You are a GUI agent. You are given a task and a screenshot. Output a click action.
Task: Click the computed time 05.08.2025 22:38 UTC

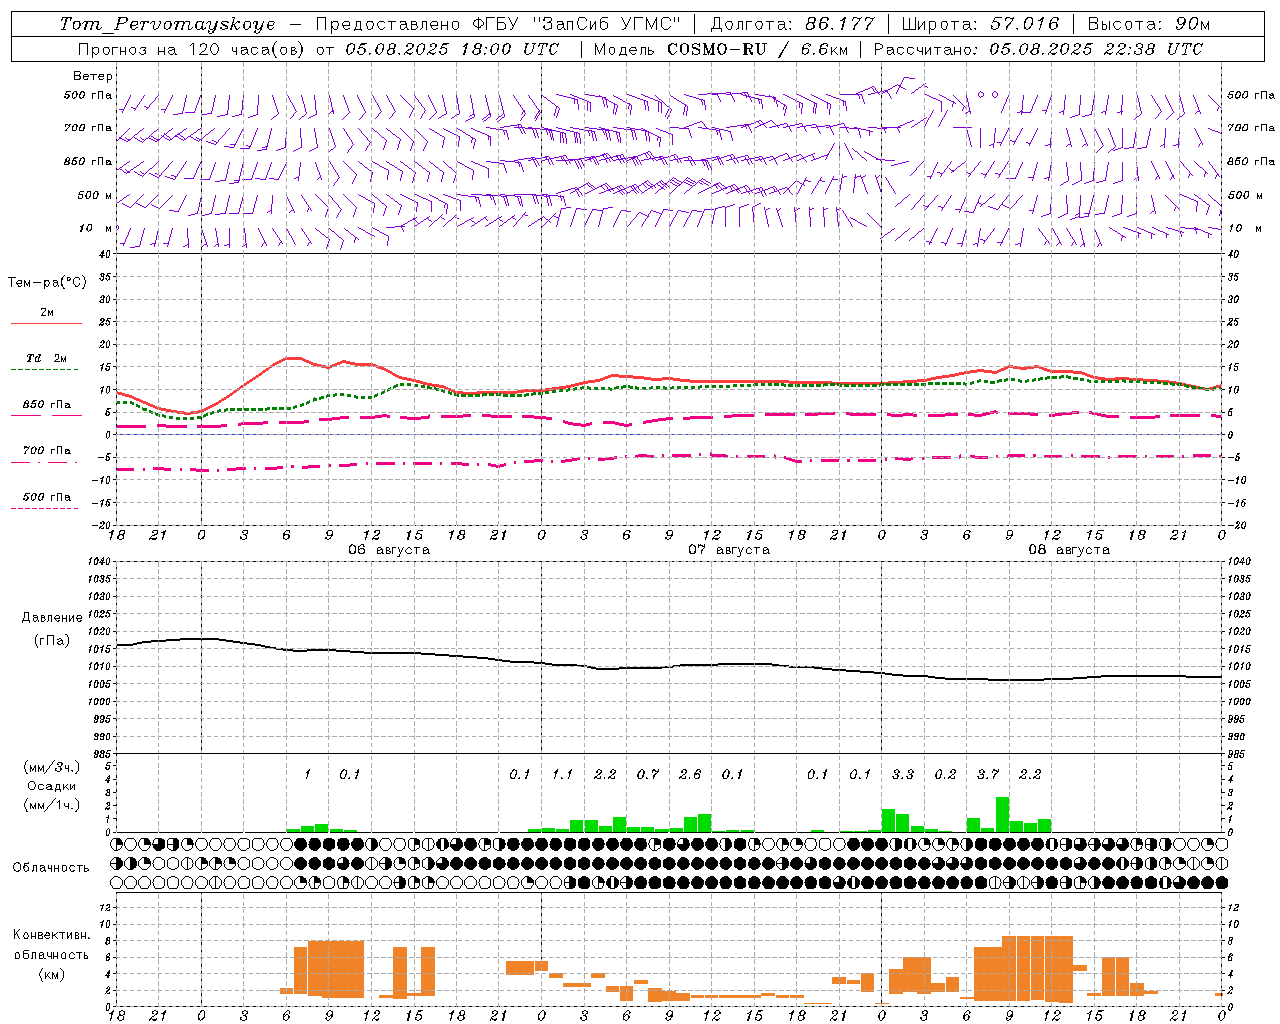1096,49
